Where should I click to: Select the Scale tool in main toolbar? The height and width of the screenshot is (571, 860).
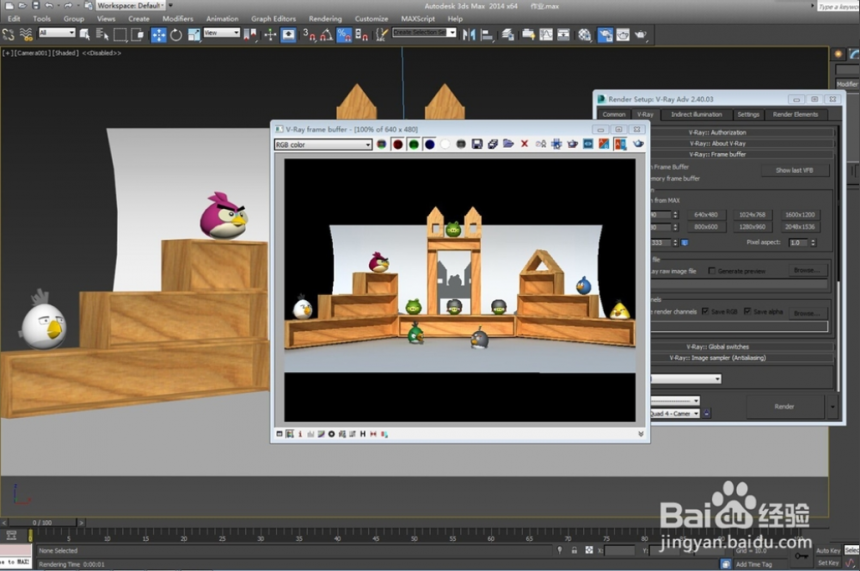pos(194,35)
